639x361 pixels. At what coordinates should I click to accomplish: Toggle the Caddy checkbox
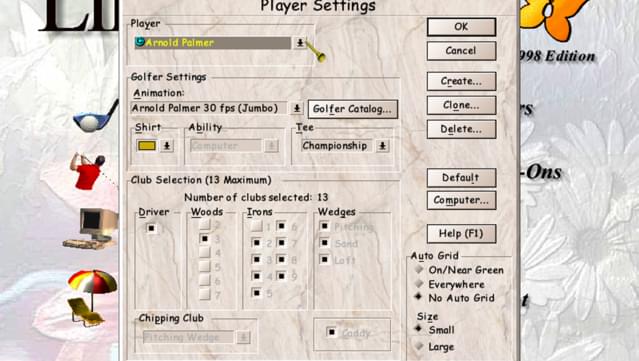[331, 332]
